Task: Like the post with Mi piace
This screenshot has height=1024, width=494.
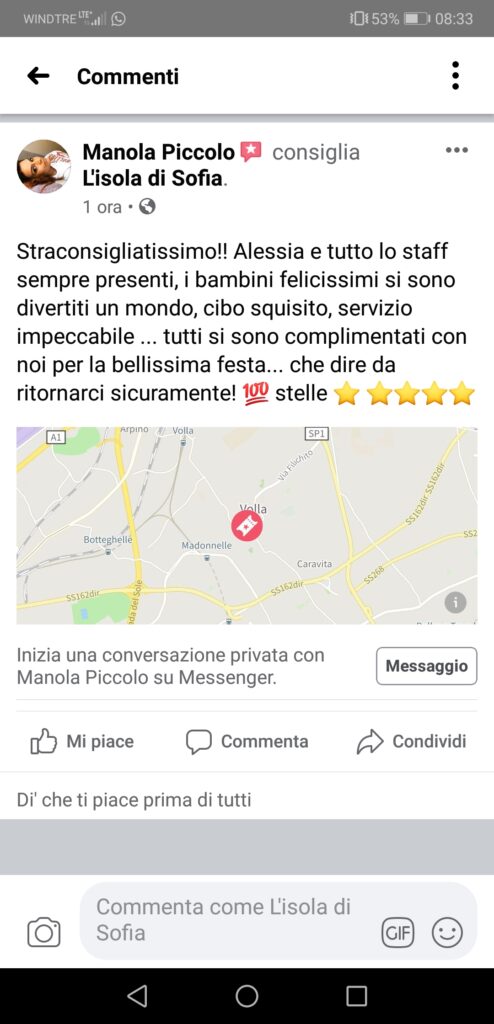Action: 82,741
